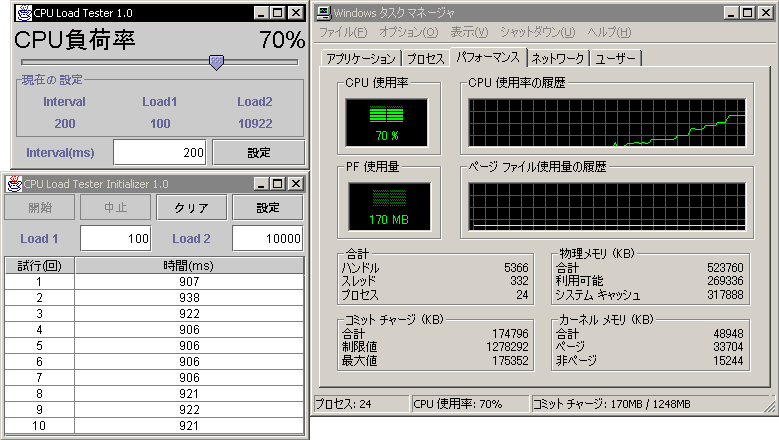Click the 時間(ms) column header
Image resolution: width=779 pixels, height=440 pixels.
(189, 266)
